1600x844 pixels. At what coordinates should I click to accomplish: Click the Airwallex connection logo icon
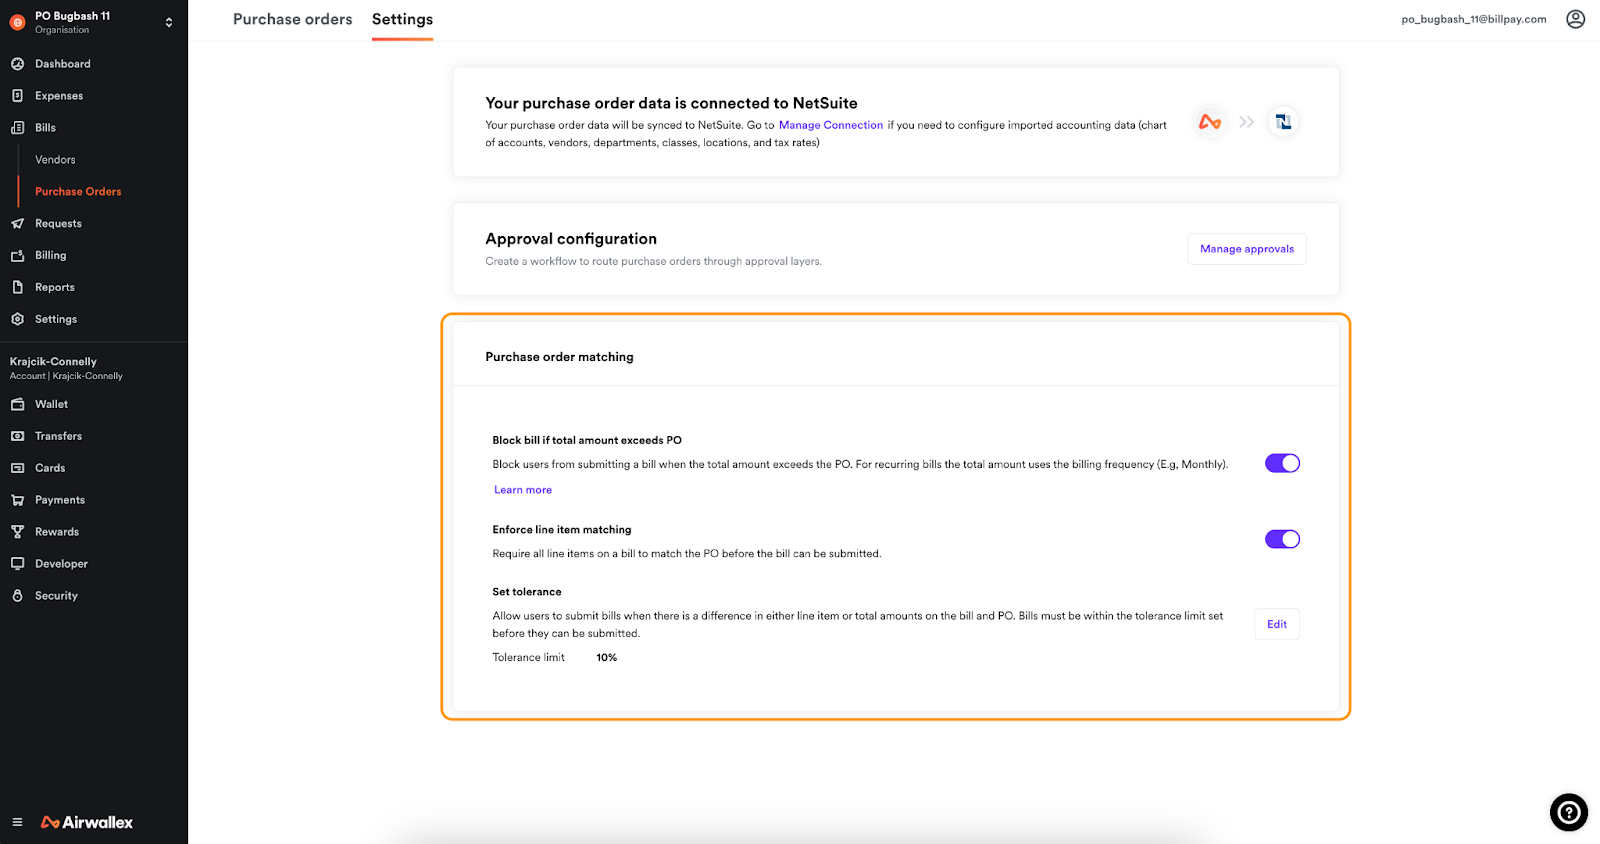1210,122
